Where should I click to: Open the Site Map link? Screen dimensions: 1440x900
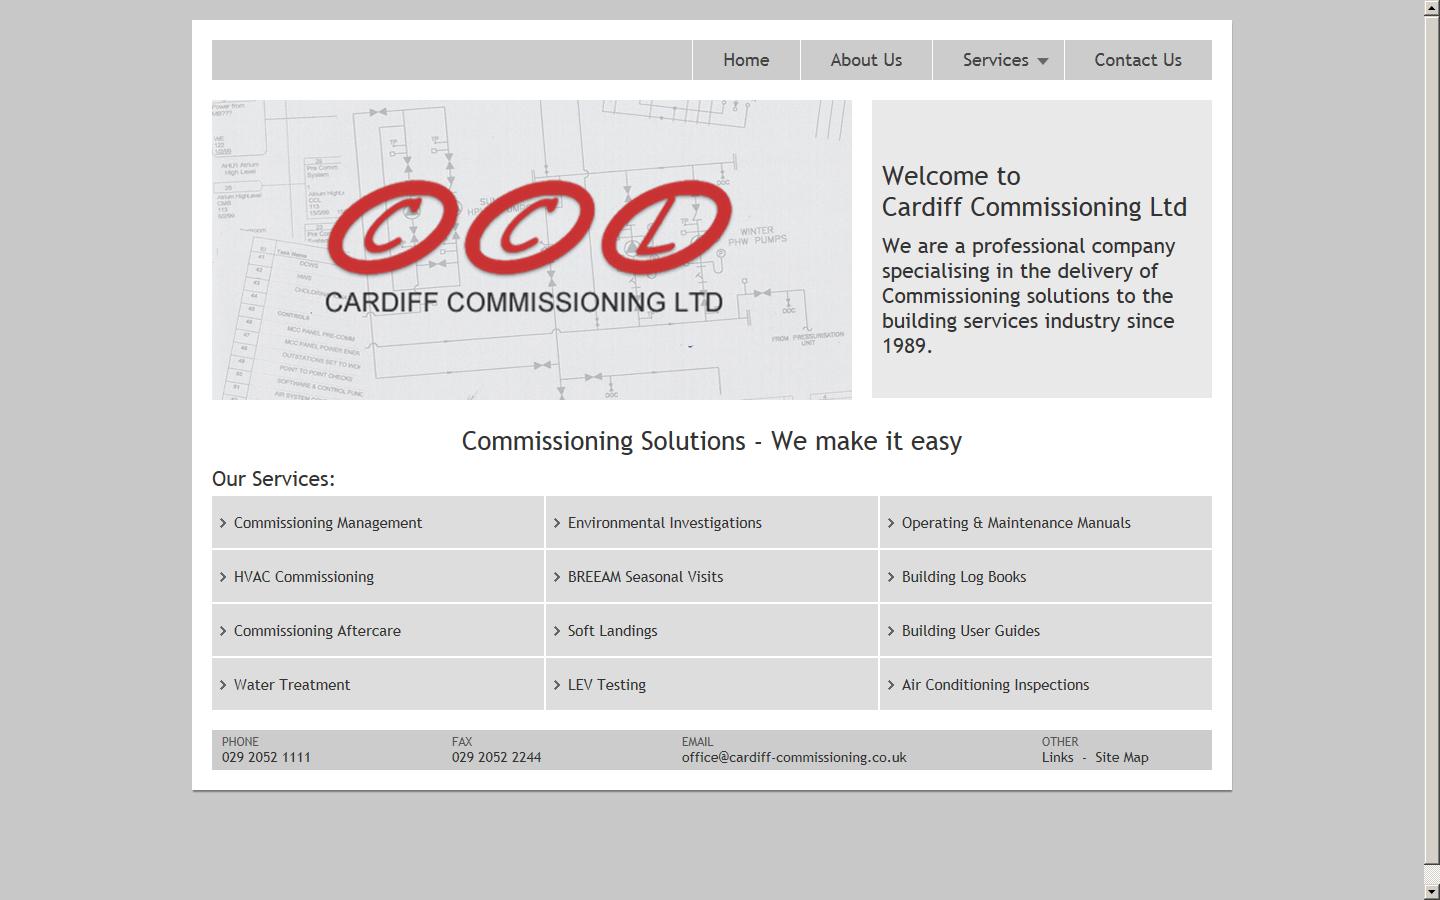pos(1122,757)
